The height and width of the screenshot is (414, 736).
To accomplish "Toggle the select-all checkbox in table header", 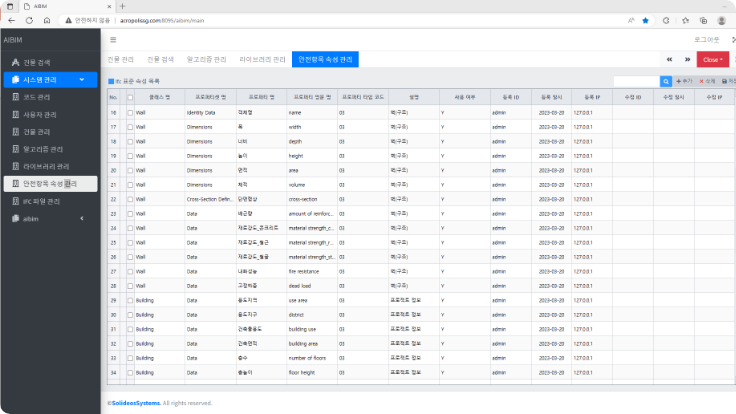I will tap(128, 97).
